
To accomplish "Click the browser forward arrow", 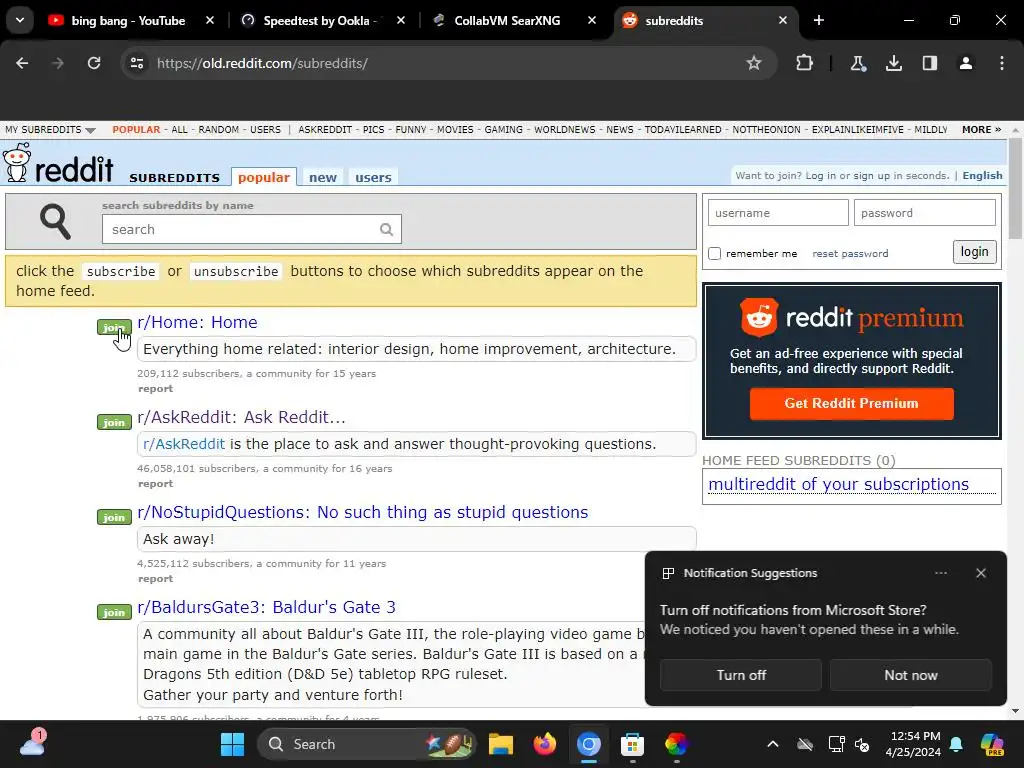I will coord(58,63).
